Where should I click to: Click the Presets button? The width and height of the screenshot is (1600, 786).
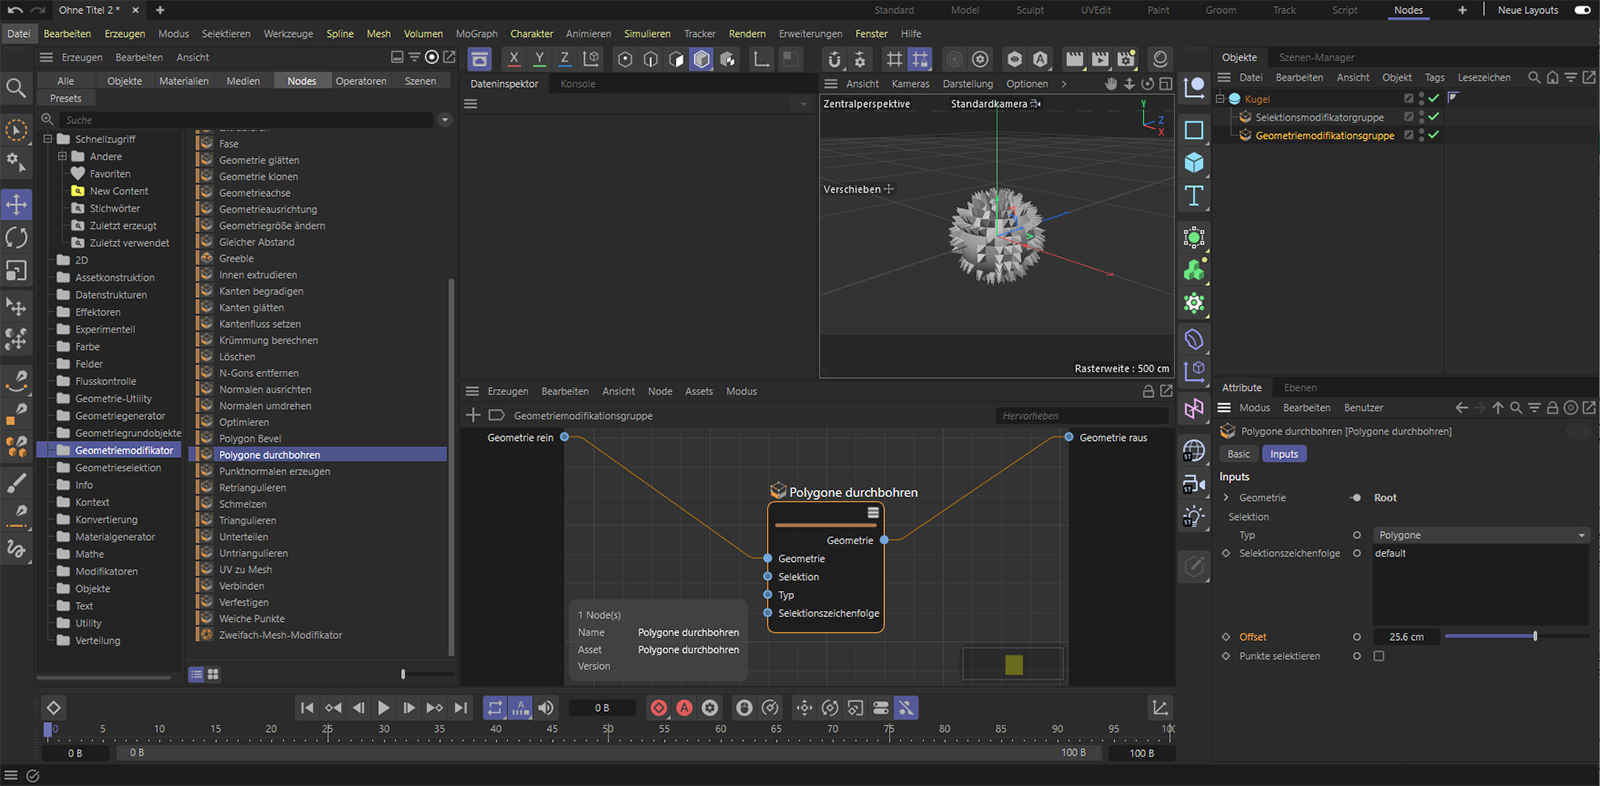[66, 98]
